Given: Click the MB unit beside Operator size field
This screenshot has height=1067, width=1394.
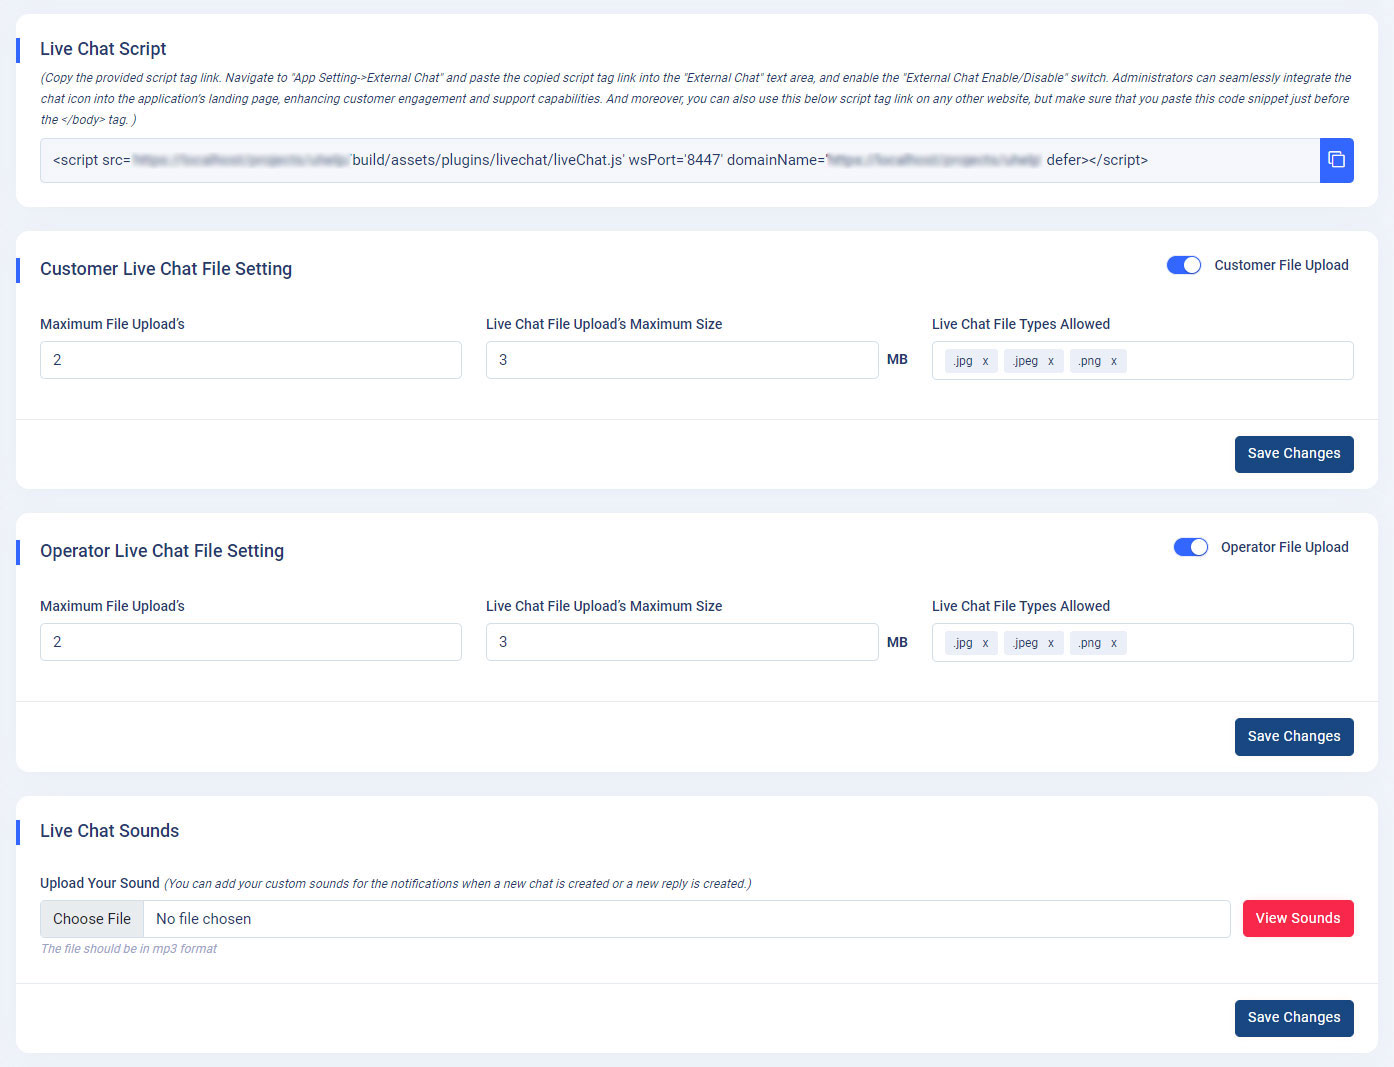Looking at the screenshot, I should tap(897, 642).
